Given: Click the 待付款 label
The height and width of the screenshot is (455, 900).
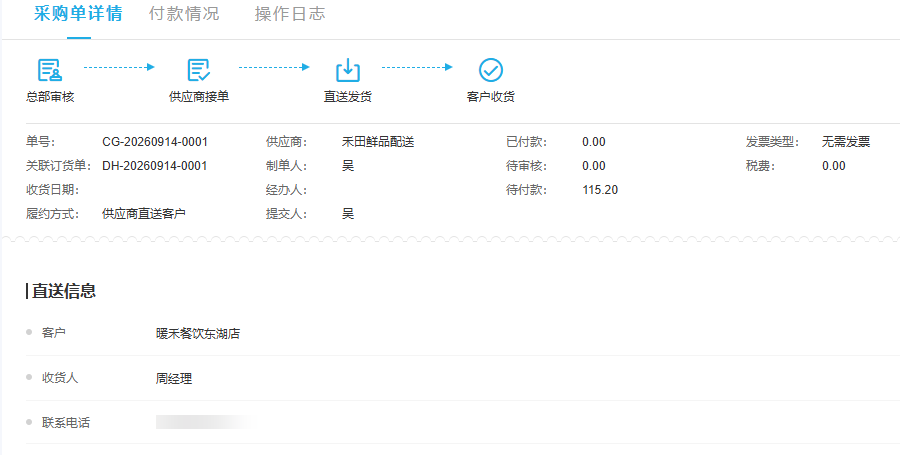Looking at the screenshot, I should (x=526, y=190).
